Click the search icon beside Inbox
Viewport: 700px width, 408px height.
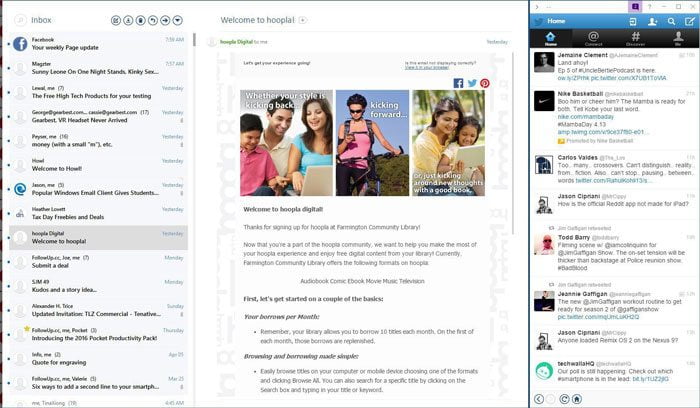21,20
